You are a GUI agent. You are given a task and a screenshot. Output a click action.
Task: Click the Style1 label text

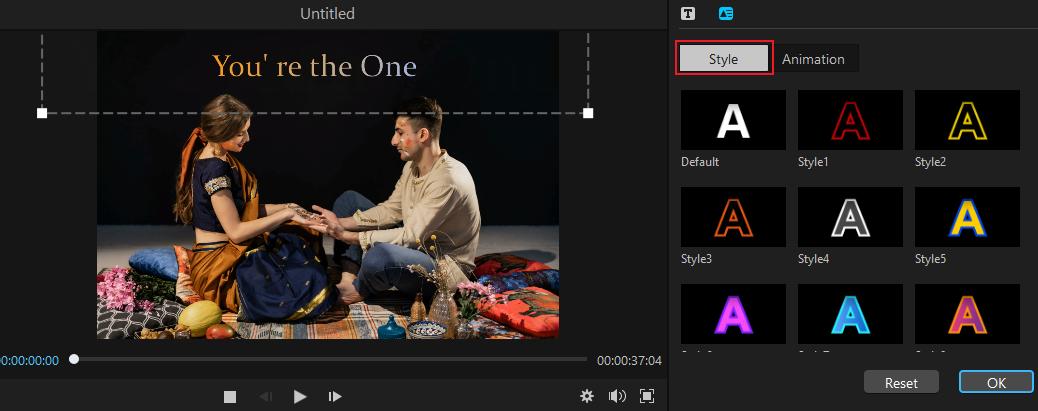[x=813, y=161]
